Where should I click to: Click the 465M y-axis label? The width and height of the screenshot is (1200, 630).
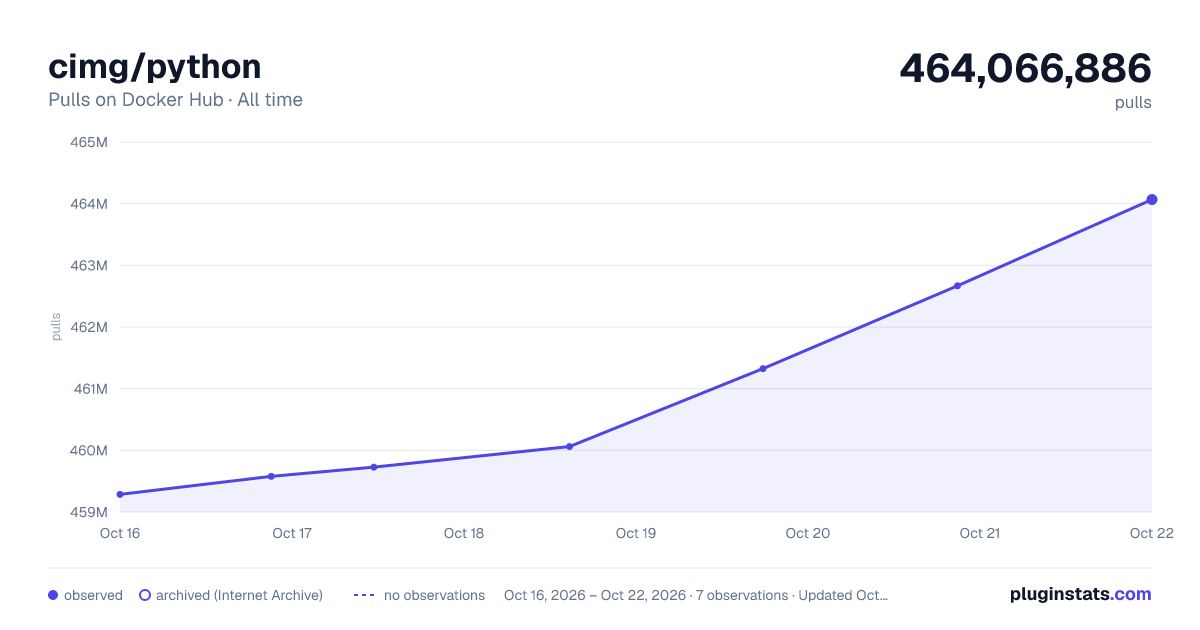pyautogui.click(x=89, y=142)
